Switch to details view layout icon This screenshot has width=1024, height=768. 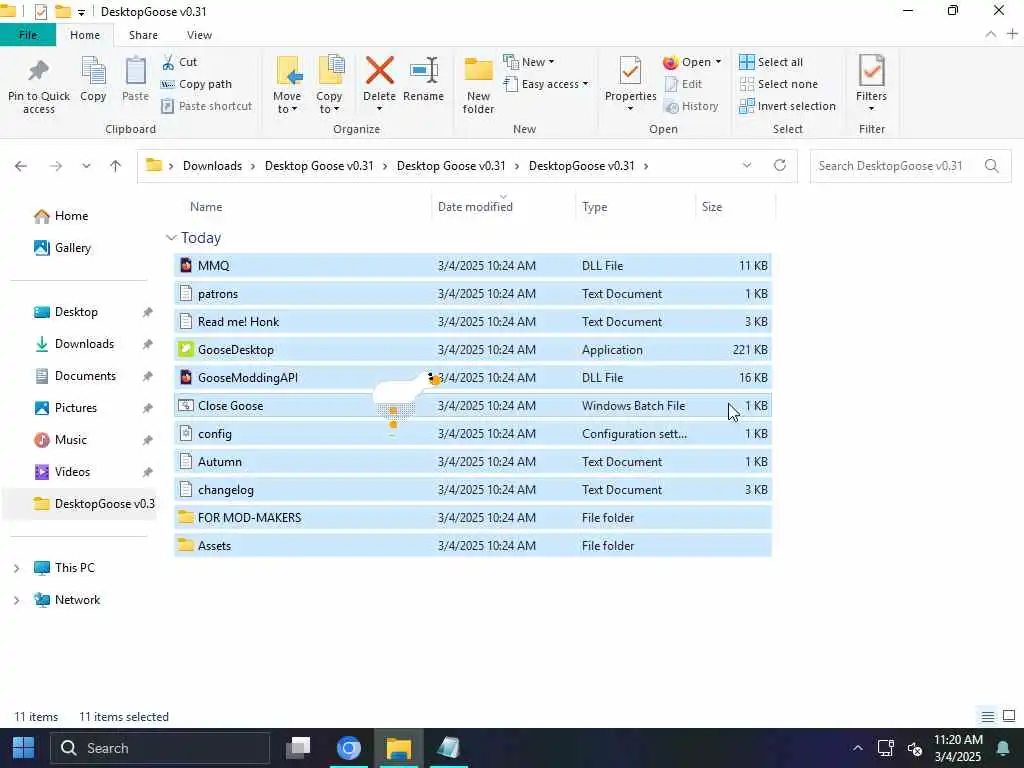[x=988, y=716]
